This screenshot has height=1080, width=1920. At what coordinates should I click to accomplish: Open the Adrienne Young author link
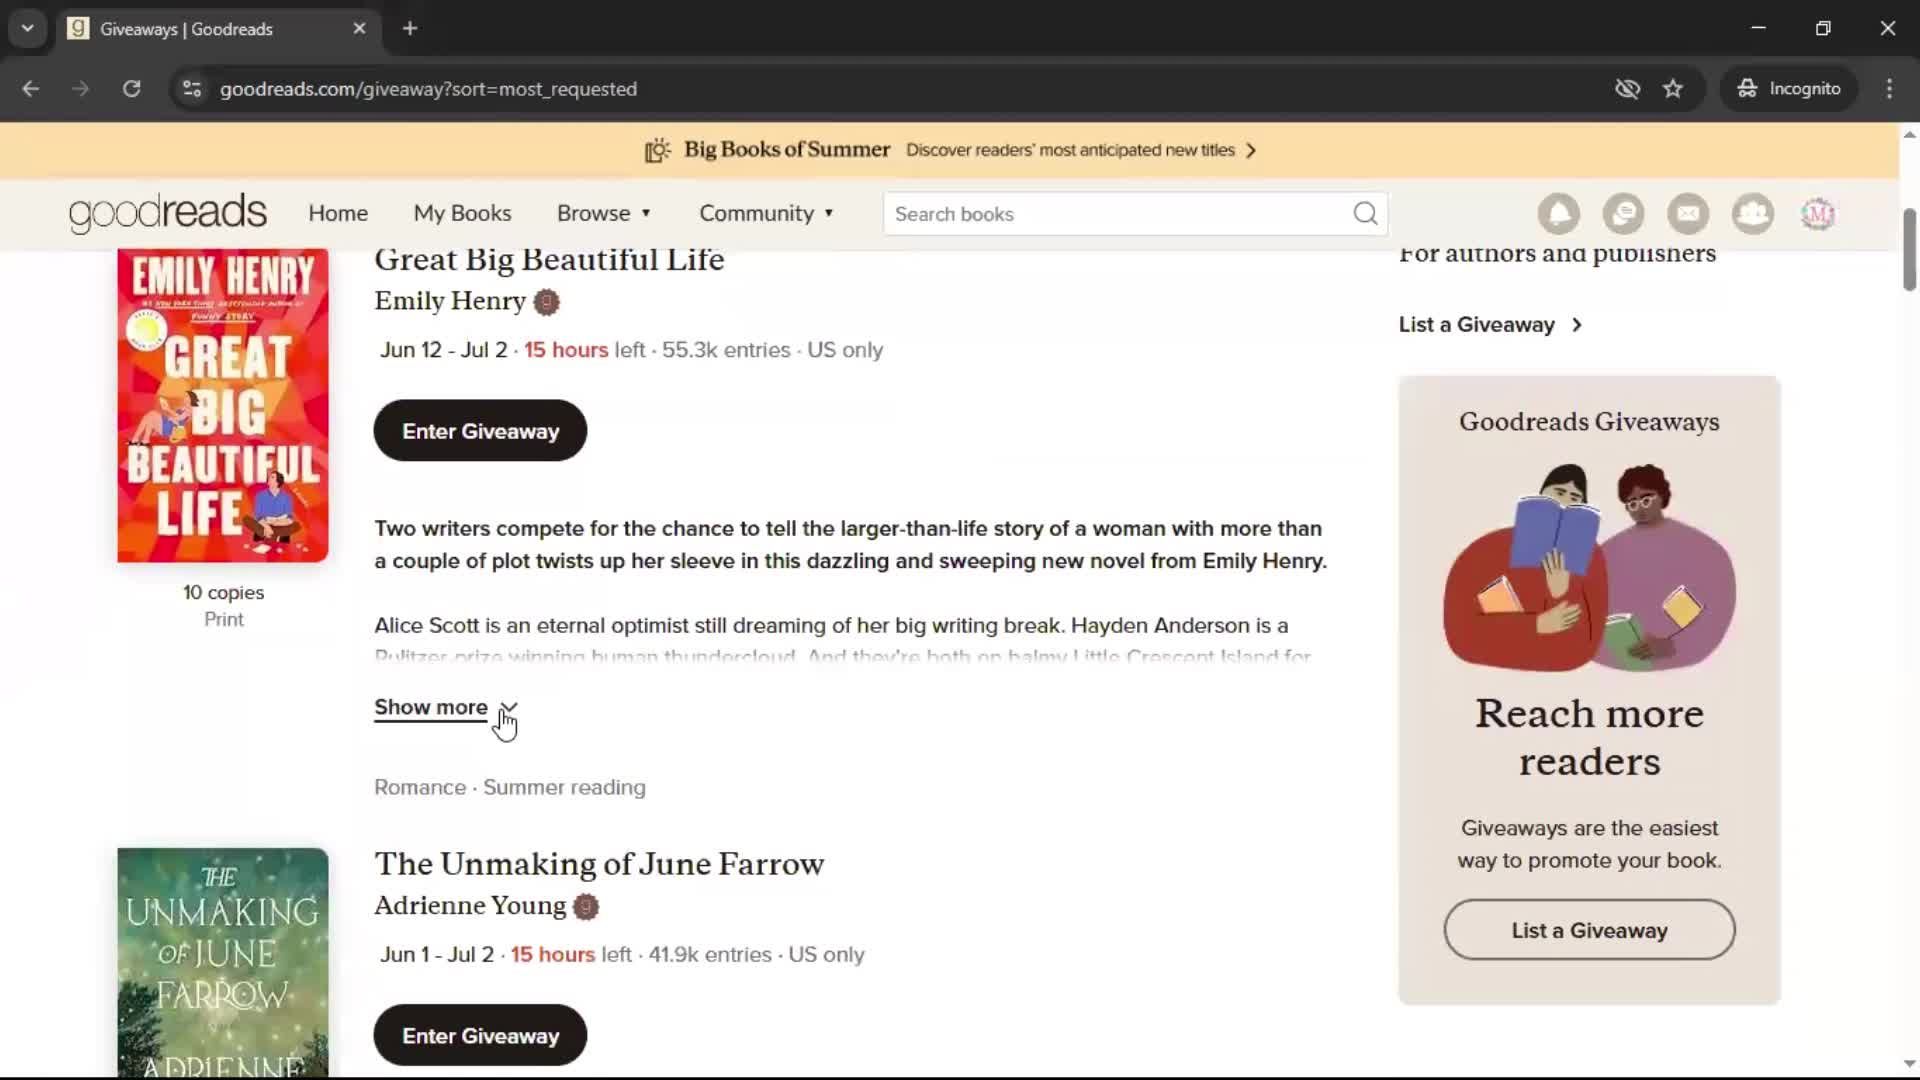point(470,906)
